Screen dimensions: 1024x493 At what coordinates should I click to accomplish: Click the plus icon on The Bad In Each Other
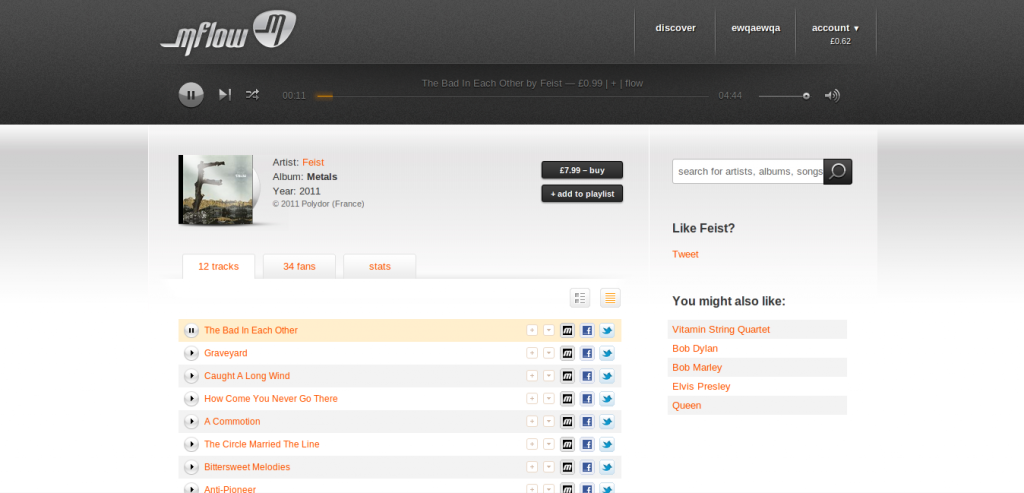(532, 330)
